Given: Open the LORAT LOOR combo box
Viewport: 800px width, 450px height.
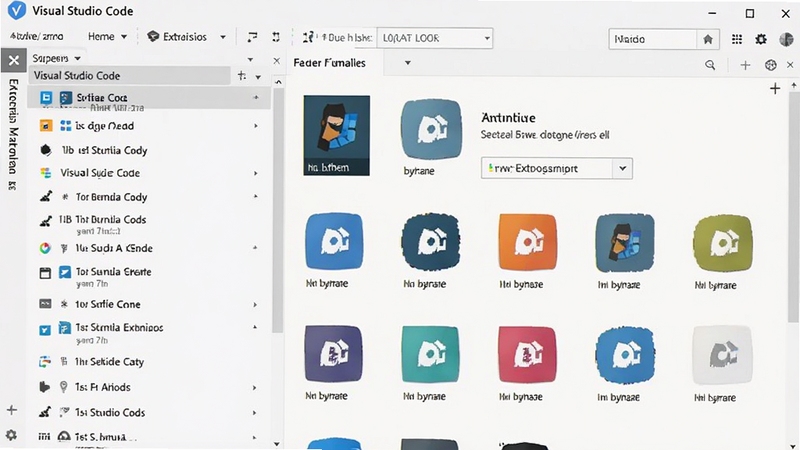Looking at the screenshot, I should coord(435,38).
